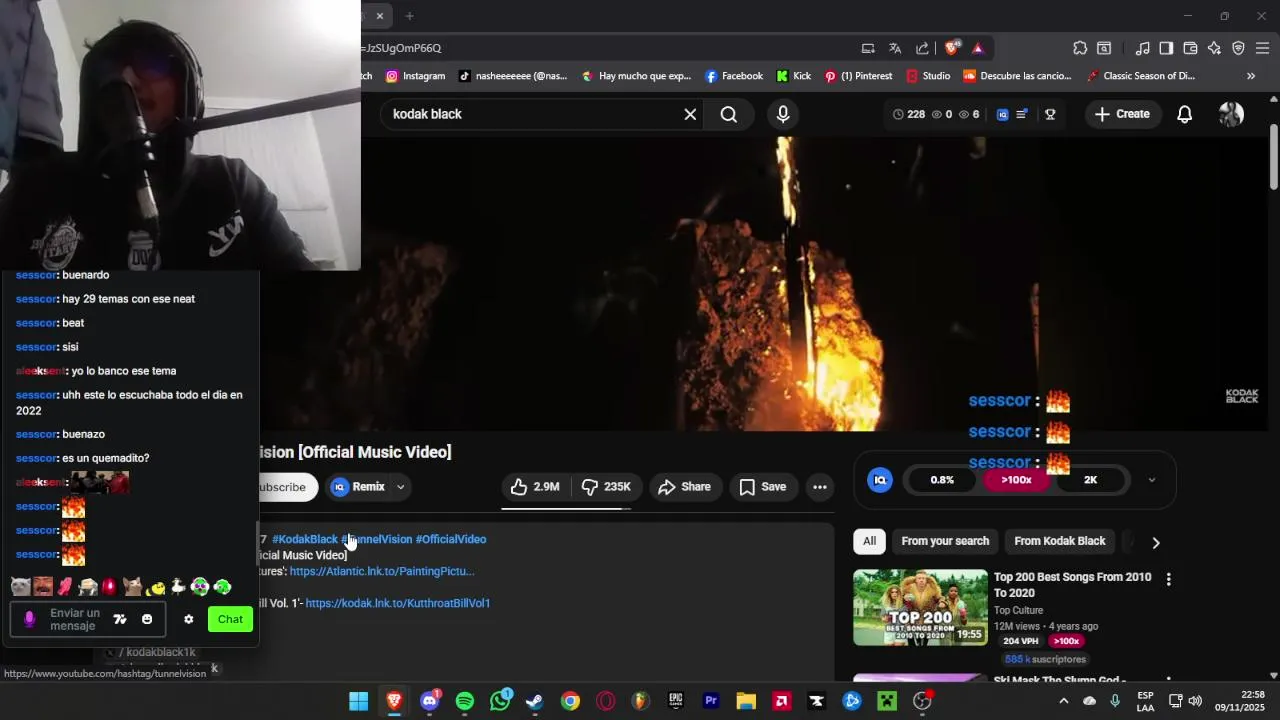Open Brave Rewards triangle icon
This screenshot has height=720, width=1280.
[978, 48]
